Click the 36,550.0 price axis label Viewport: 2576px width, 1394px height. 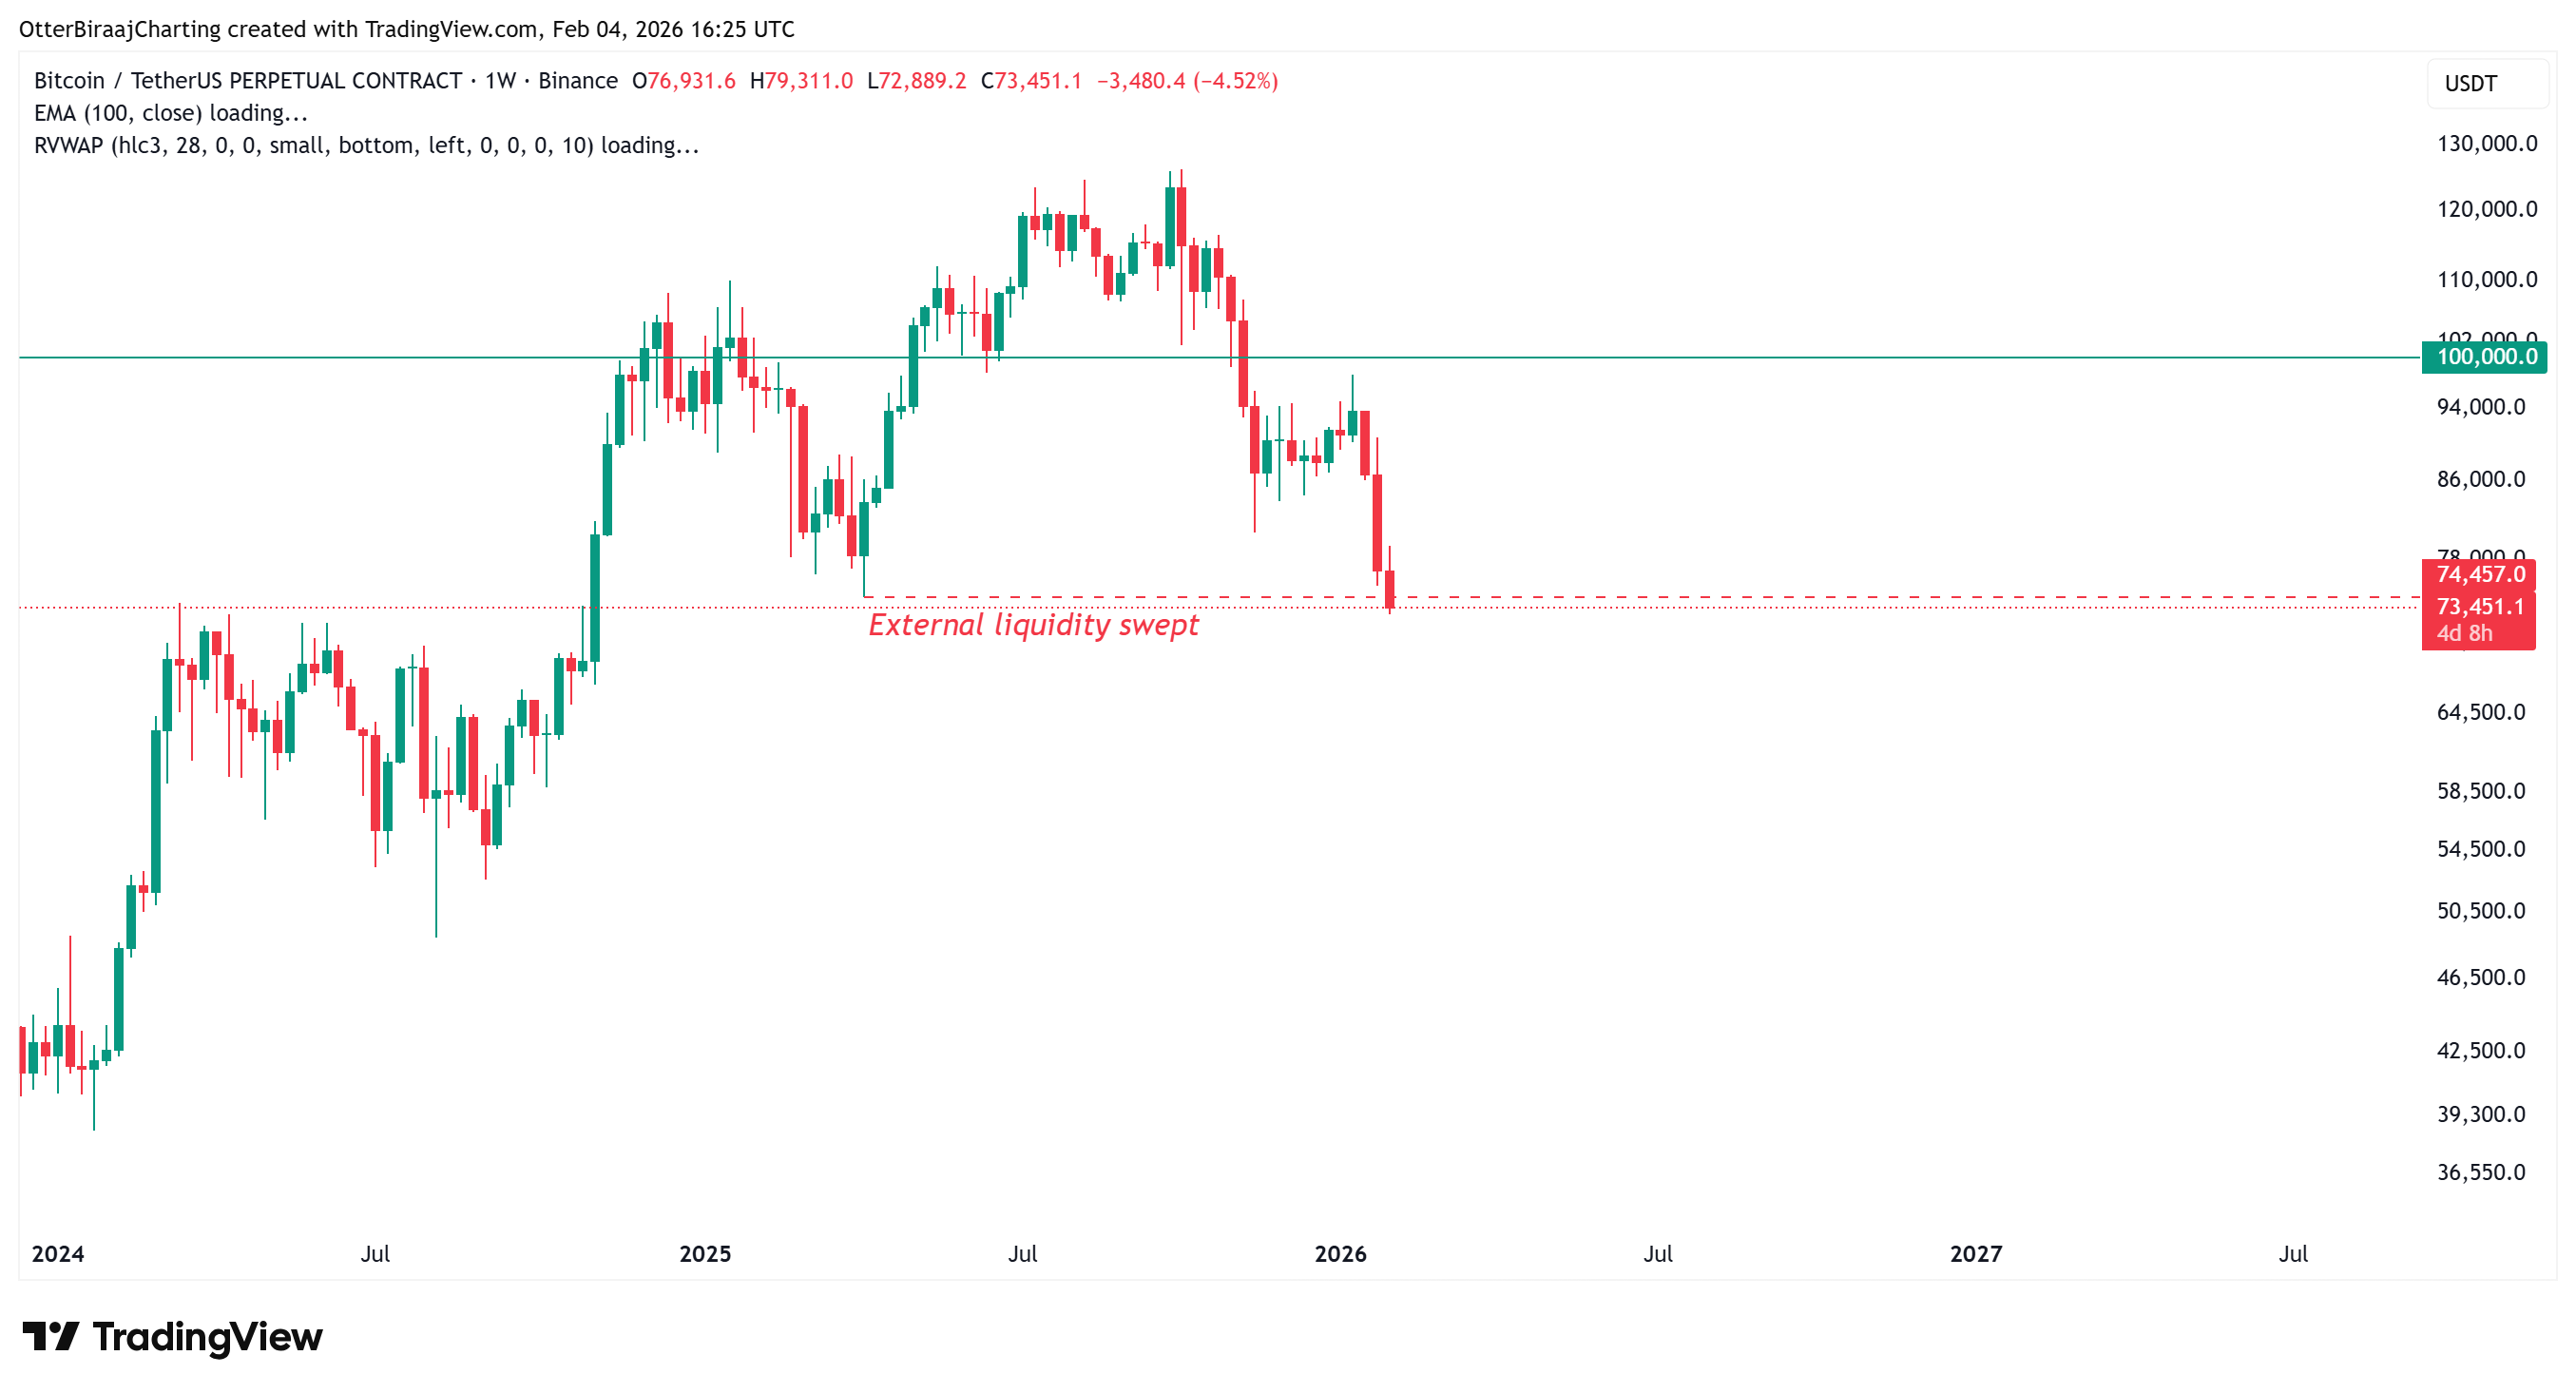[x=2480, y=1172]
